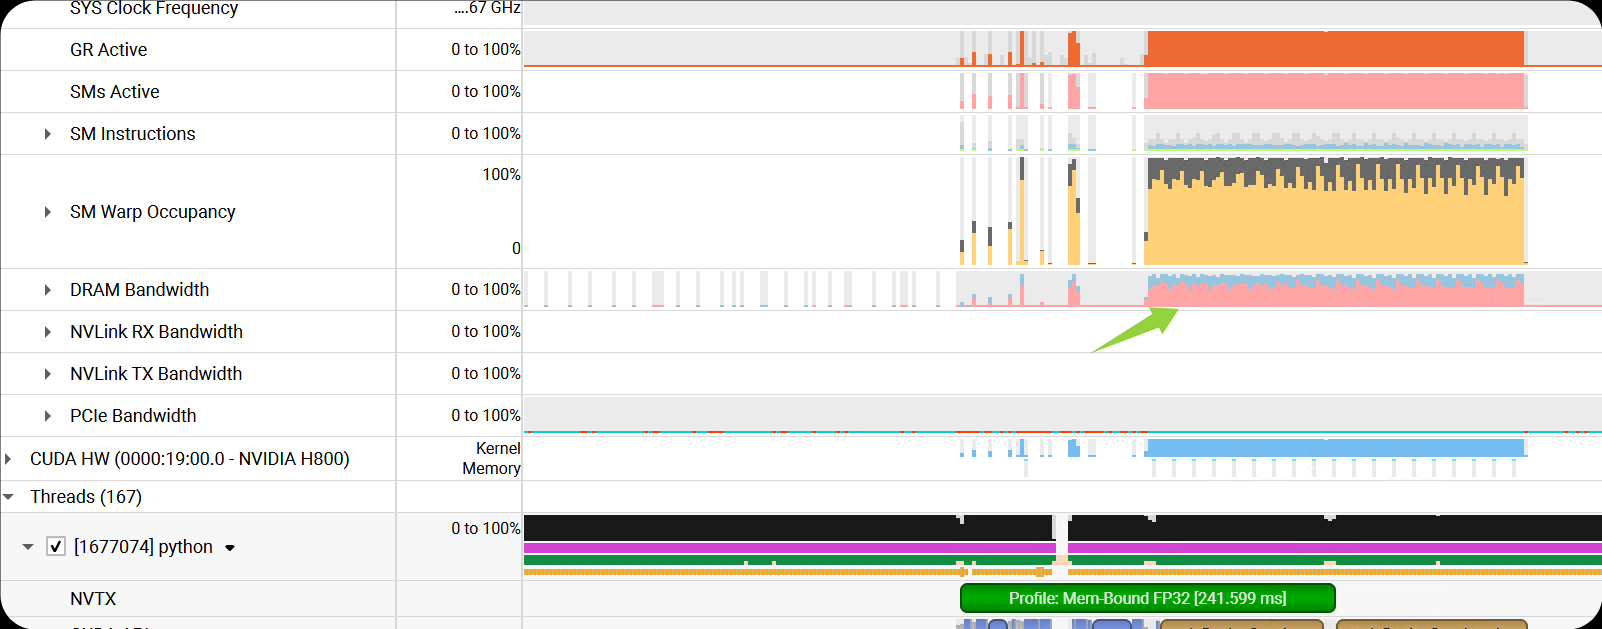Expand the SM Instructions row
The height and width of the screenshot is (629, 1602).
pos(47,134)
